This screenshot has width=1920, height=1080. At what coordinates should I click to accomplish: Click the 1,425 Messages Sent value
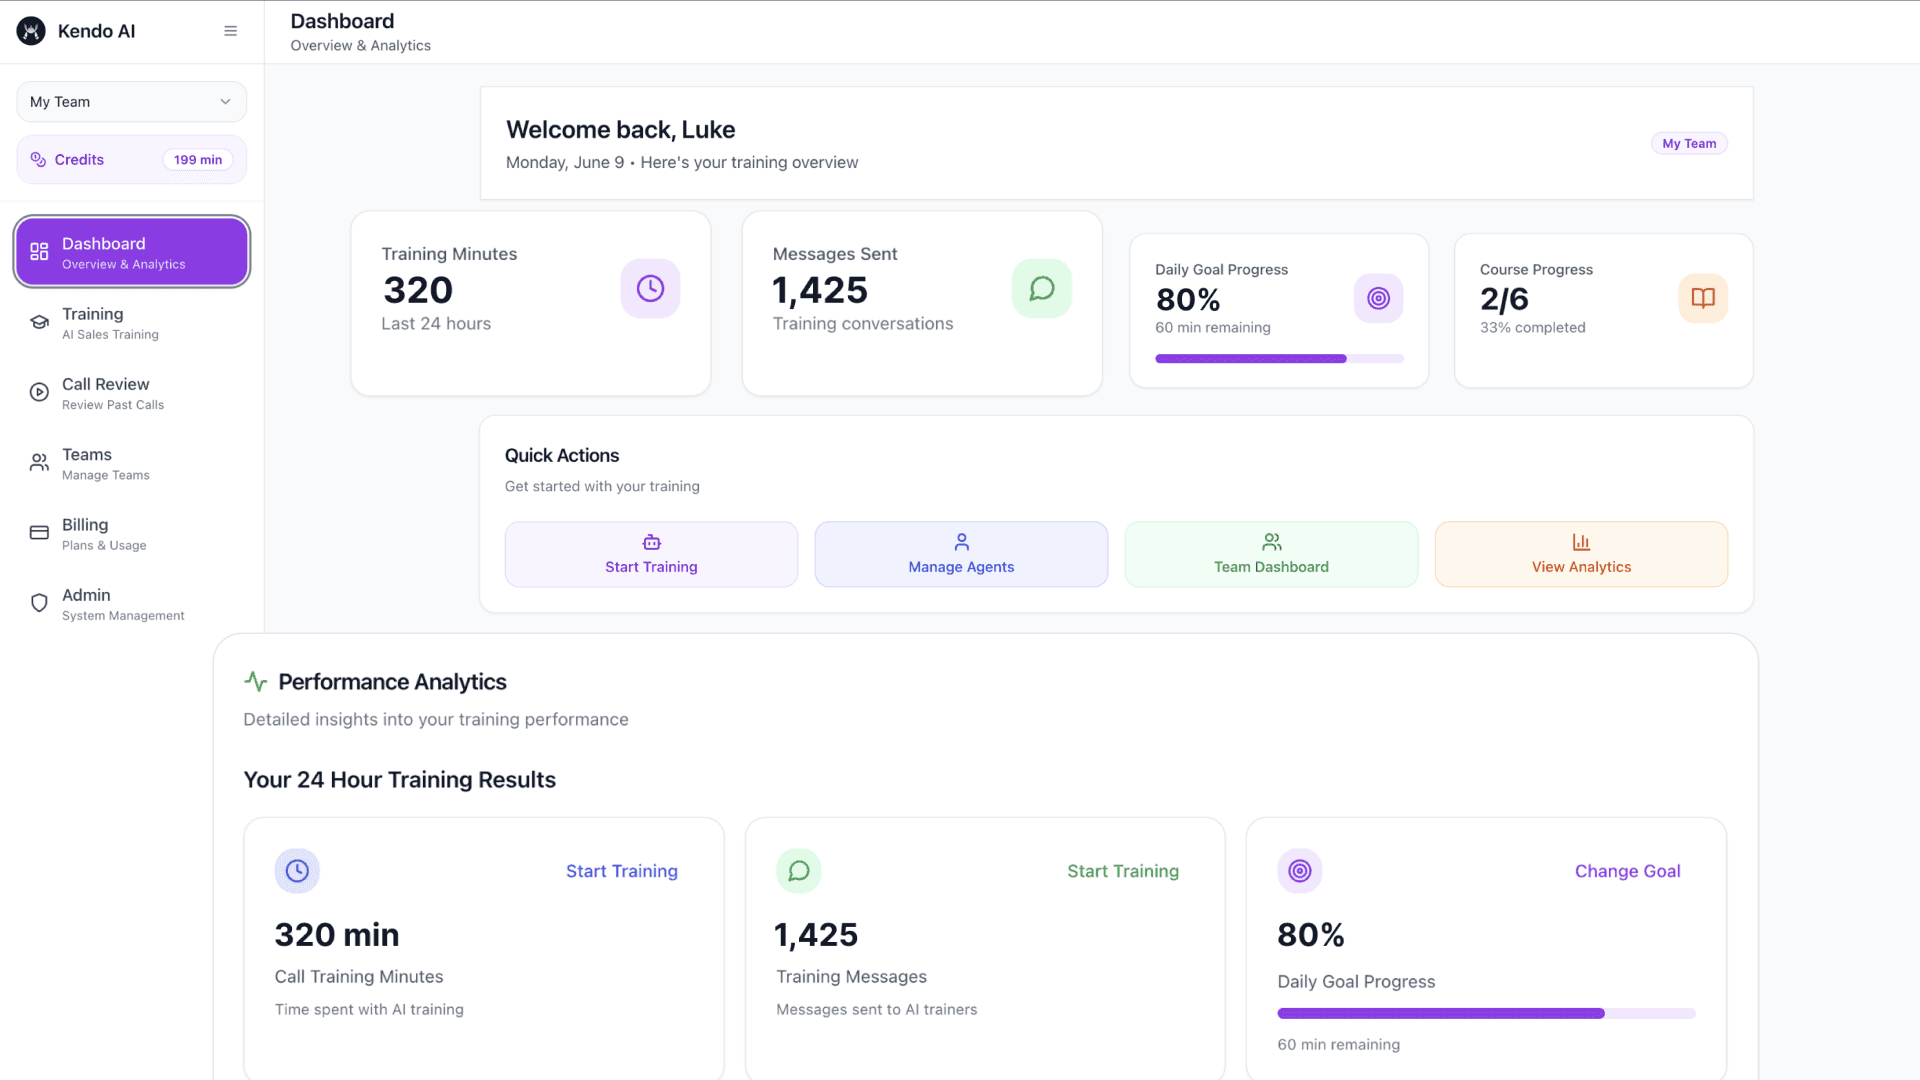pyautogui.click(x=820, y=290)
